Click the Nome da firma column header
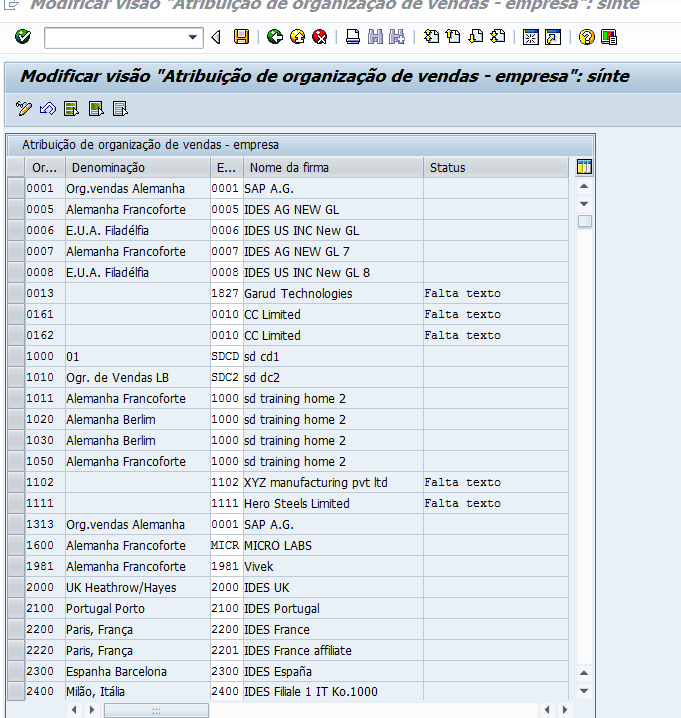 pos(333,168)
